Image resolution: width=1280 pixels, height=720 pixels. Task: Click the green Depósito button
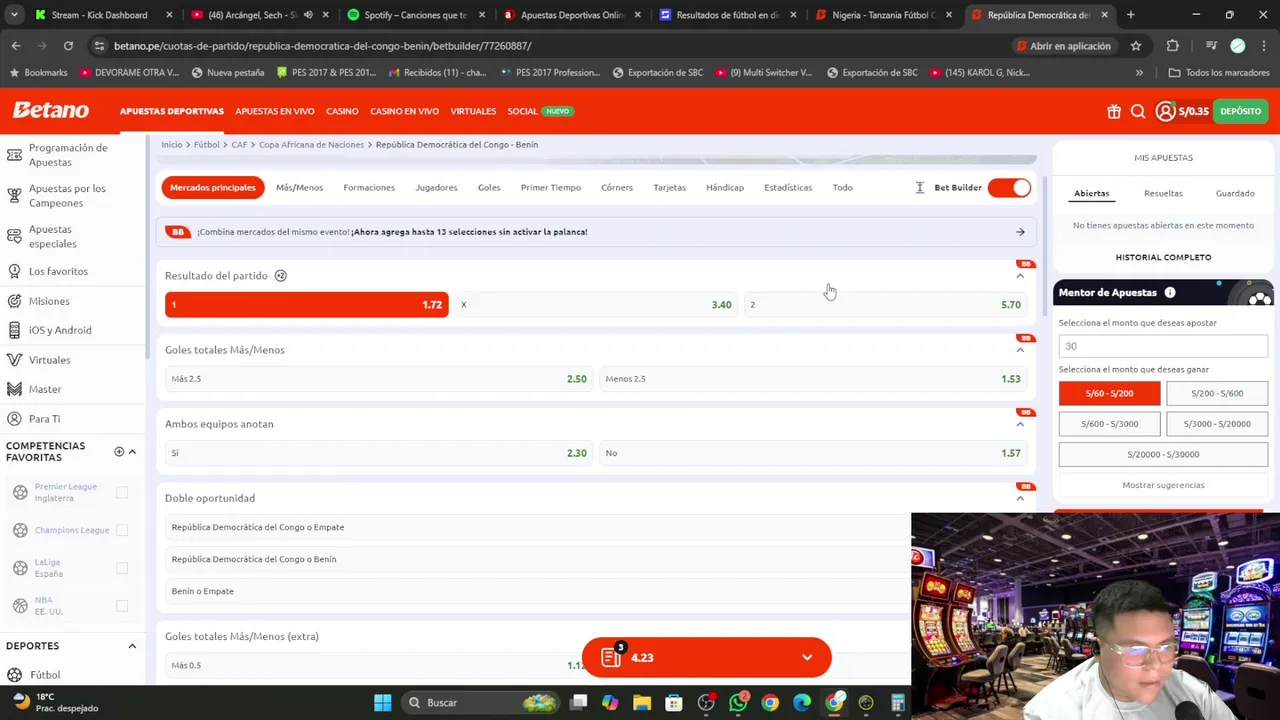tap(1240, 111)
